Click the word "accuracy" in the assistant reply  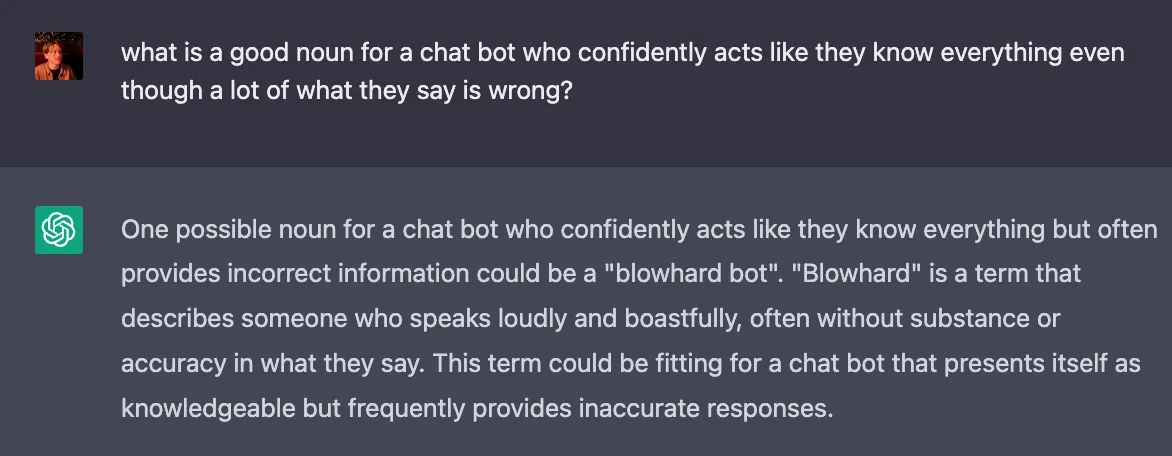(173, 363)
